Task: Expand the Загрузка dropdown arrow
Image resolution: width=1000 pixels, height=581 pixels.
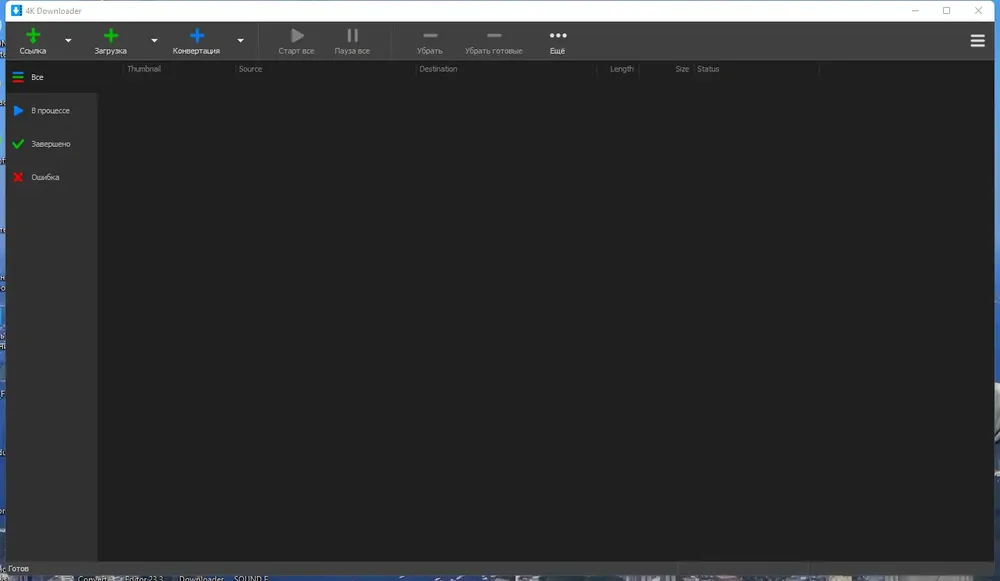Action: [154, 40]
